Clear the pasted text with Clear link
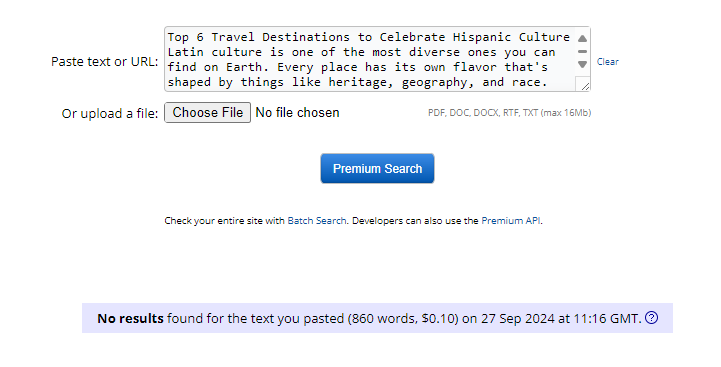 point(607,62)
